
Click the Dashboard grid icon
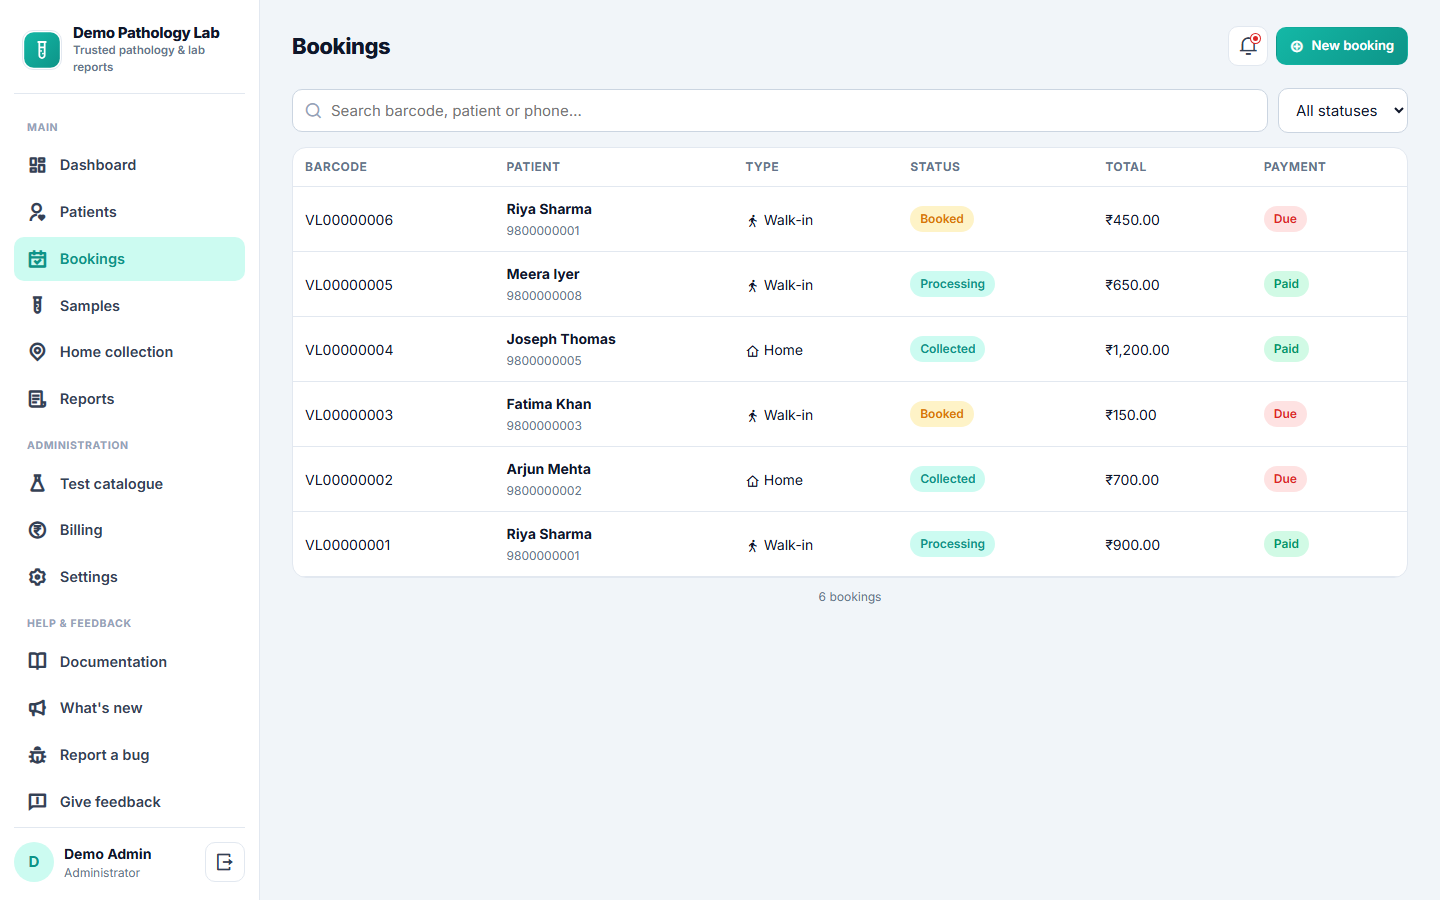(37, 165)
